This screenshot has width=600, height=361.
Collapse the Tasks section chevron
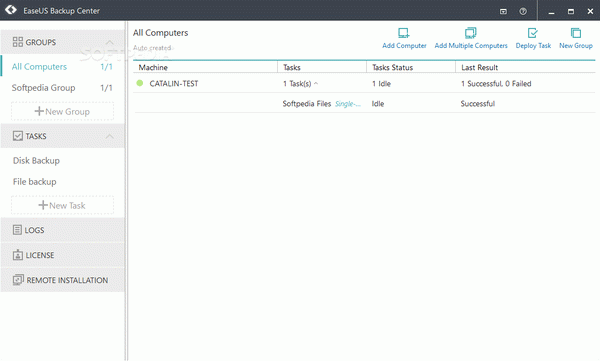click(x=109, y=136)
